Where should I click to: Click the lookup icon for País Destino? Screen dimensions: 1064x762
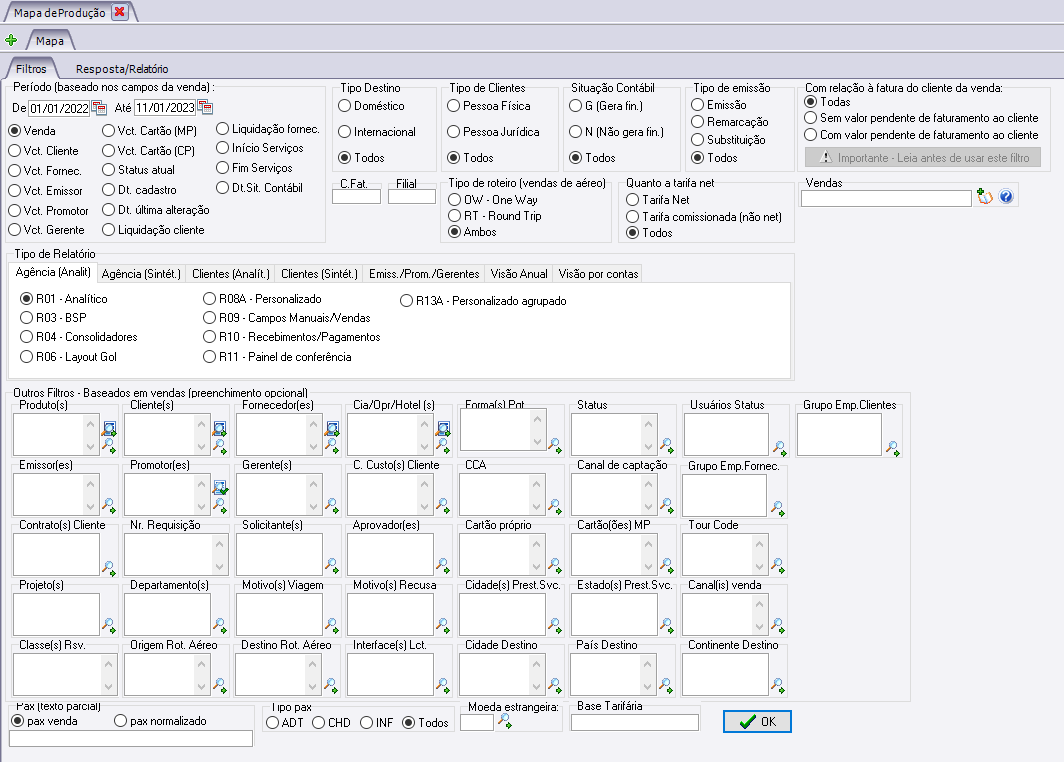pyautogui.click(x=666, y=685)
